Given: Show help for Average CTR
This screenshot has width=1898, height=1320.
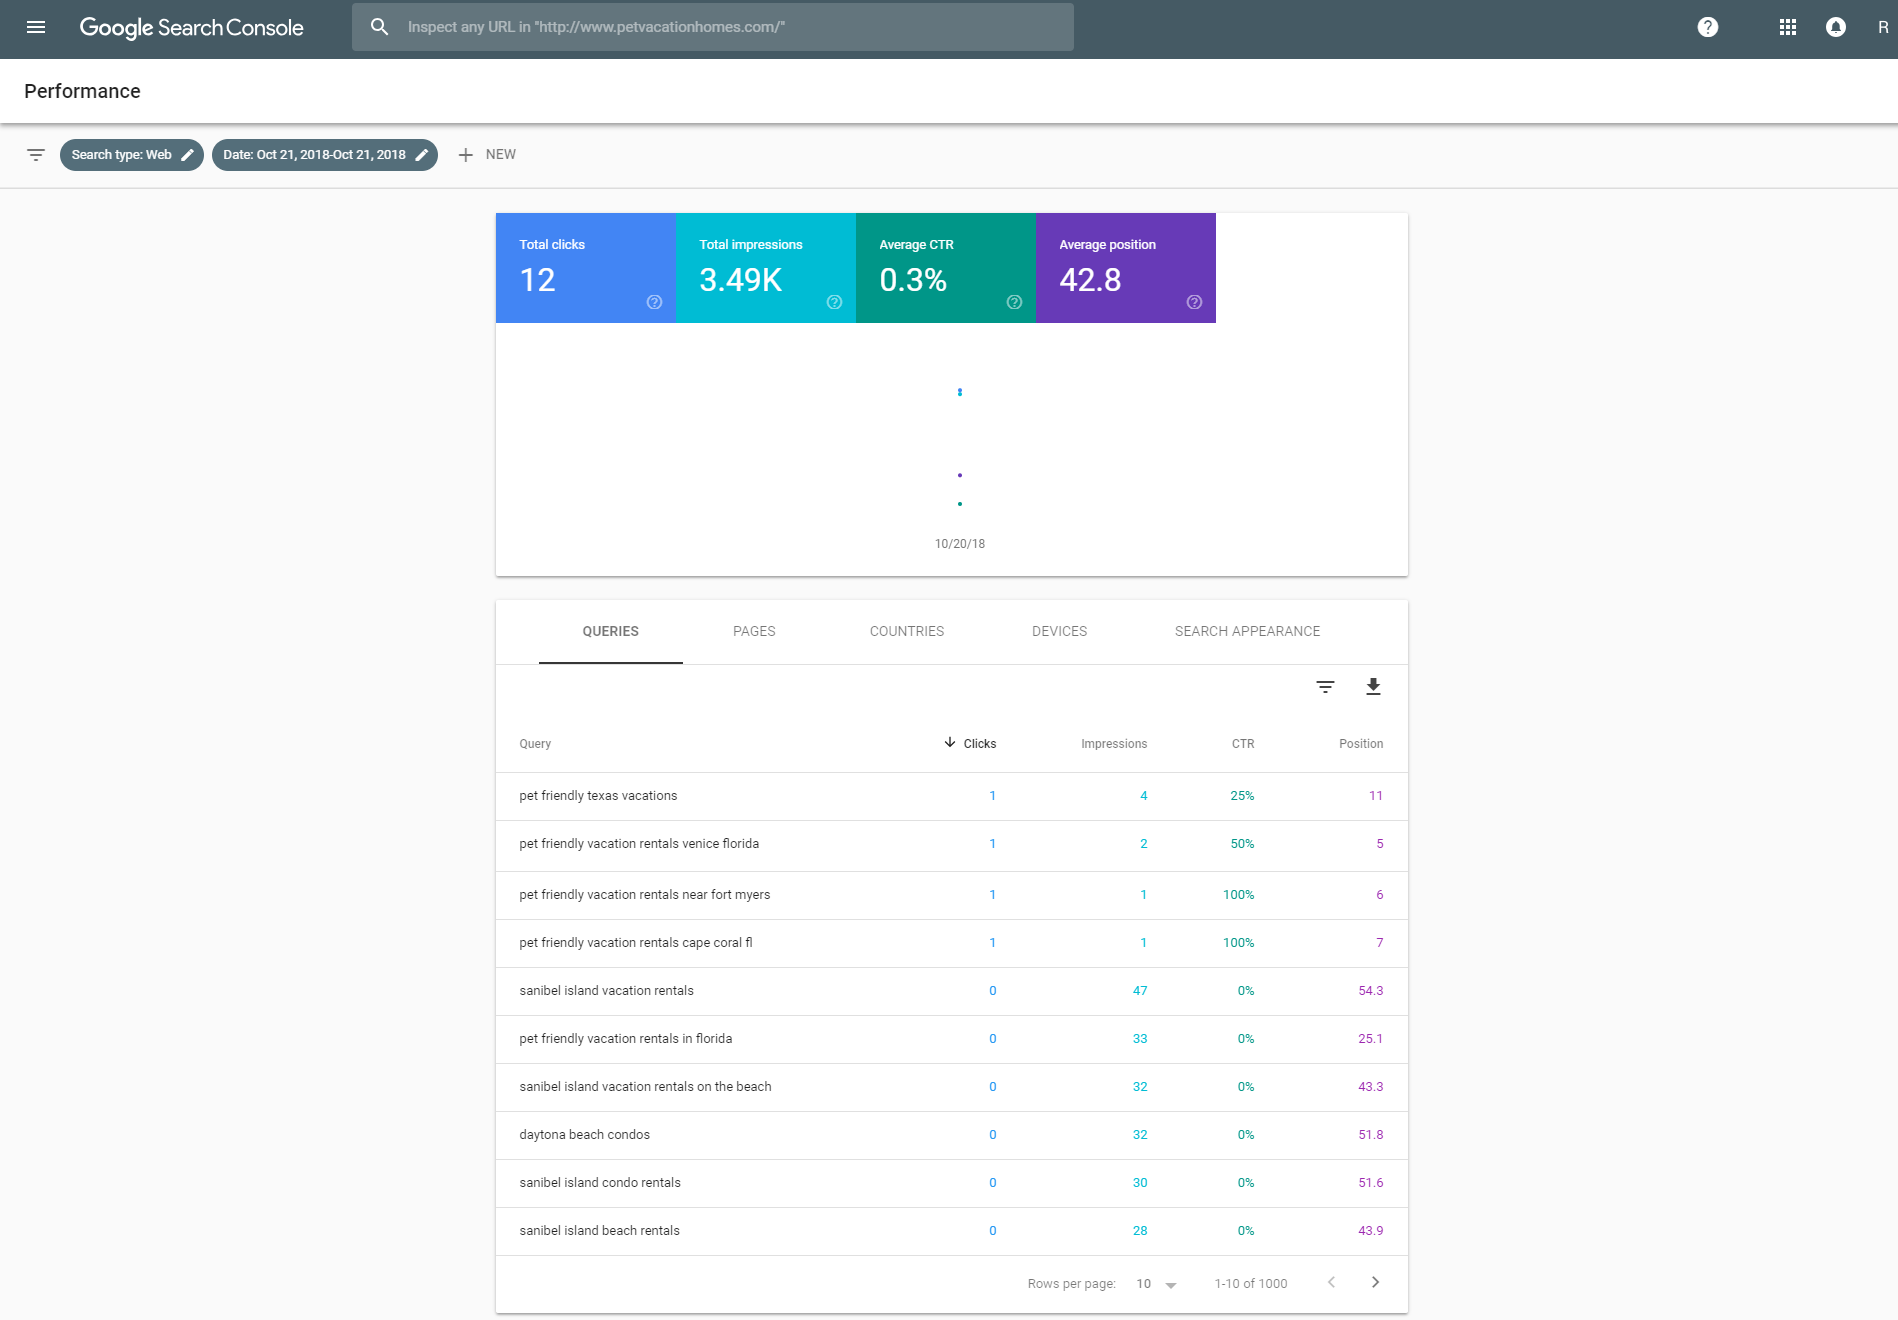Looking at the screenshot, I should pyautogui.click(x=1014, y=302).
